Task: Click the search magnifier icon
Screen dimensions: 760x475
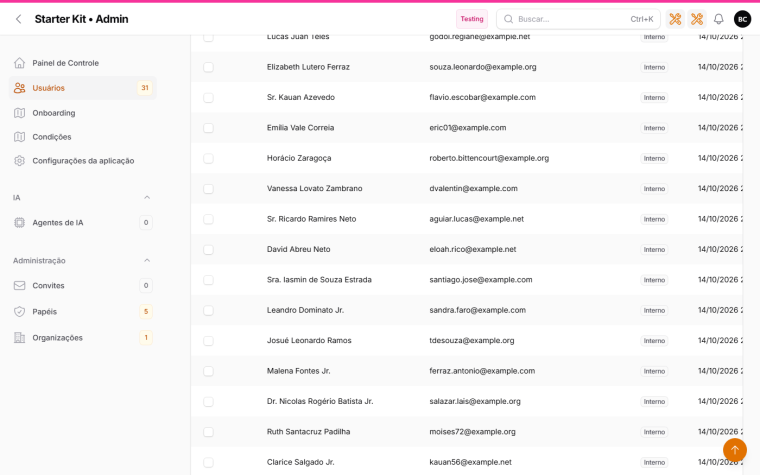Action: (508, 19)
